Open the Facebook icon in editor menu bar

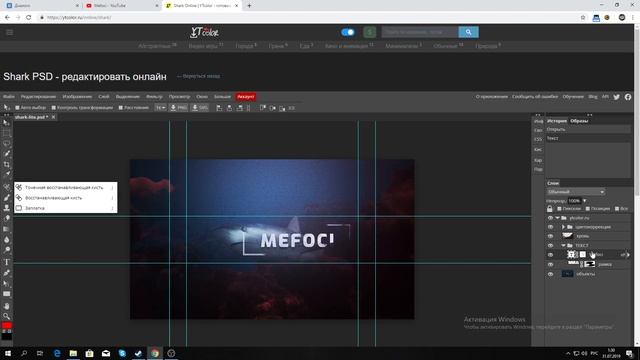628,97
